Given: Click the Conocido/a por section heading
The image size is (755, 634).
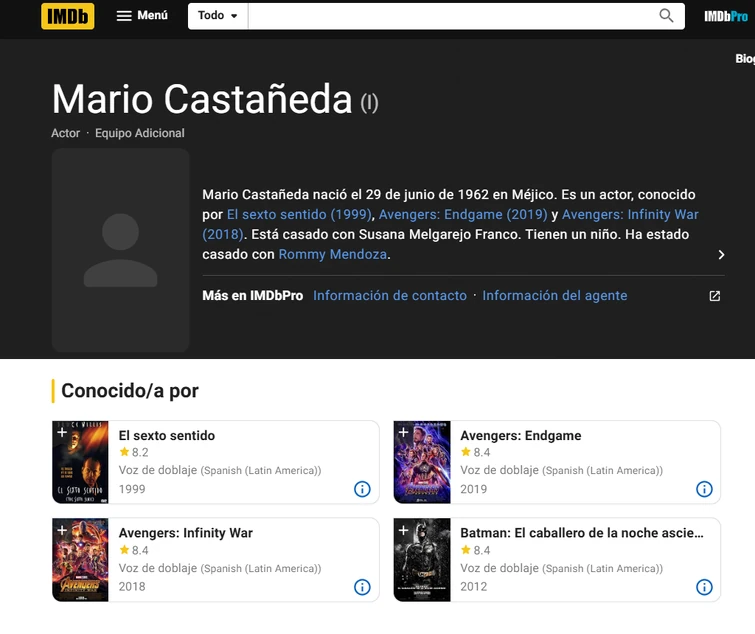Looking at the screenshot, I should coord(130,390).
